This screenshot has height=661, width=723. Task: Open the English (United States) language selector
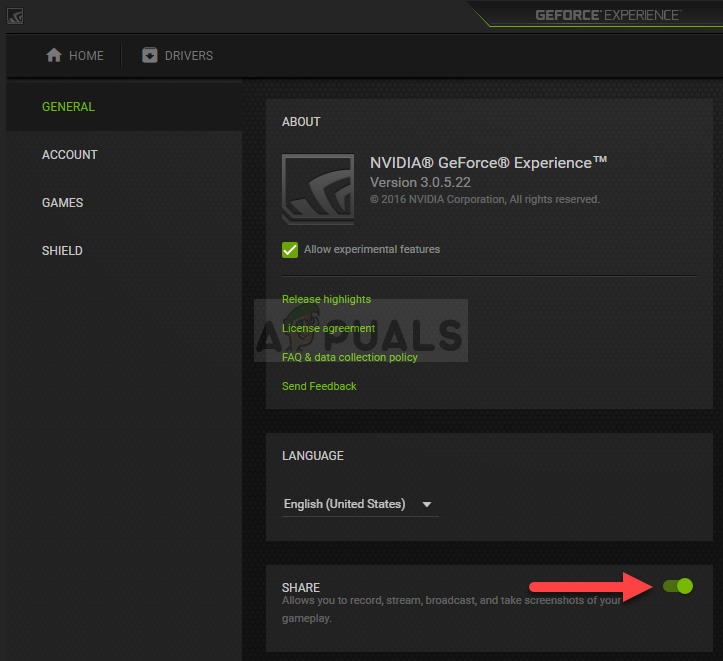[x=345, y=504]
